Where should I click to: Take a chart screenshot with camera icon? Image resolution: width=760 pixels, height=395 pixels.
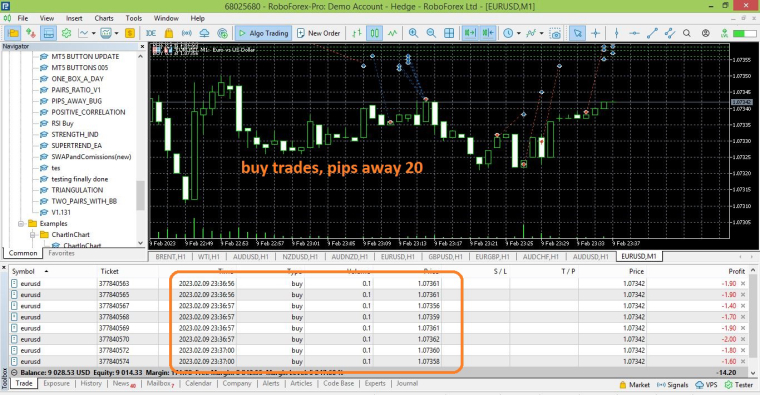pyautogui.click(x=555, y=33)
